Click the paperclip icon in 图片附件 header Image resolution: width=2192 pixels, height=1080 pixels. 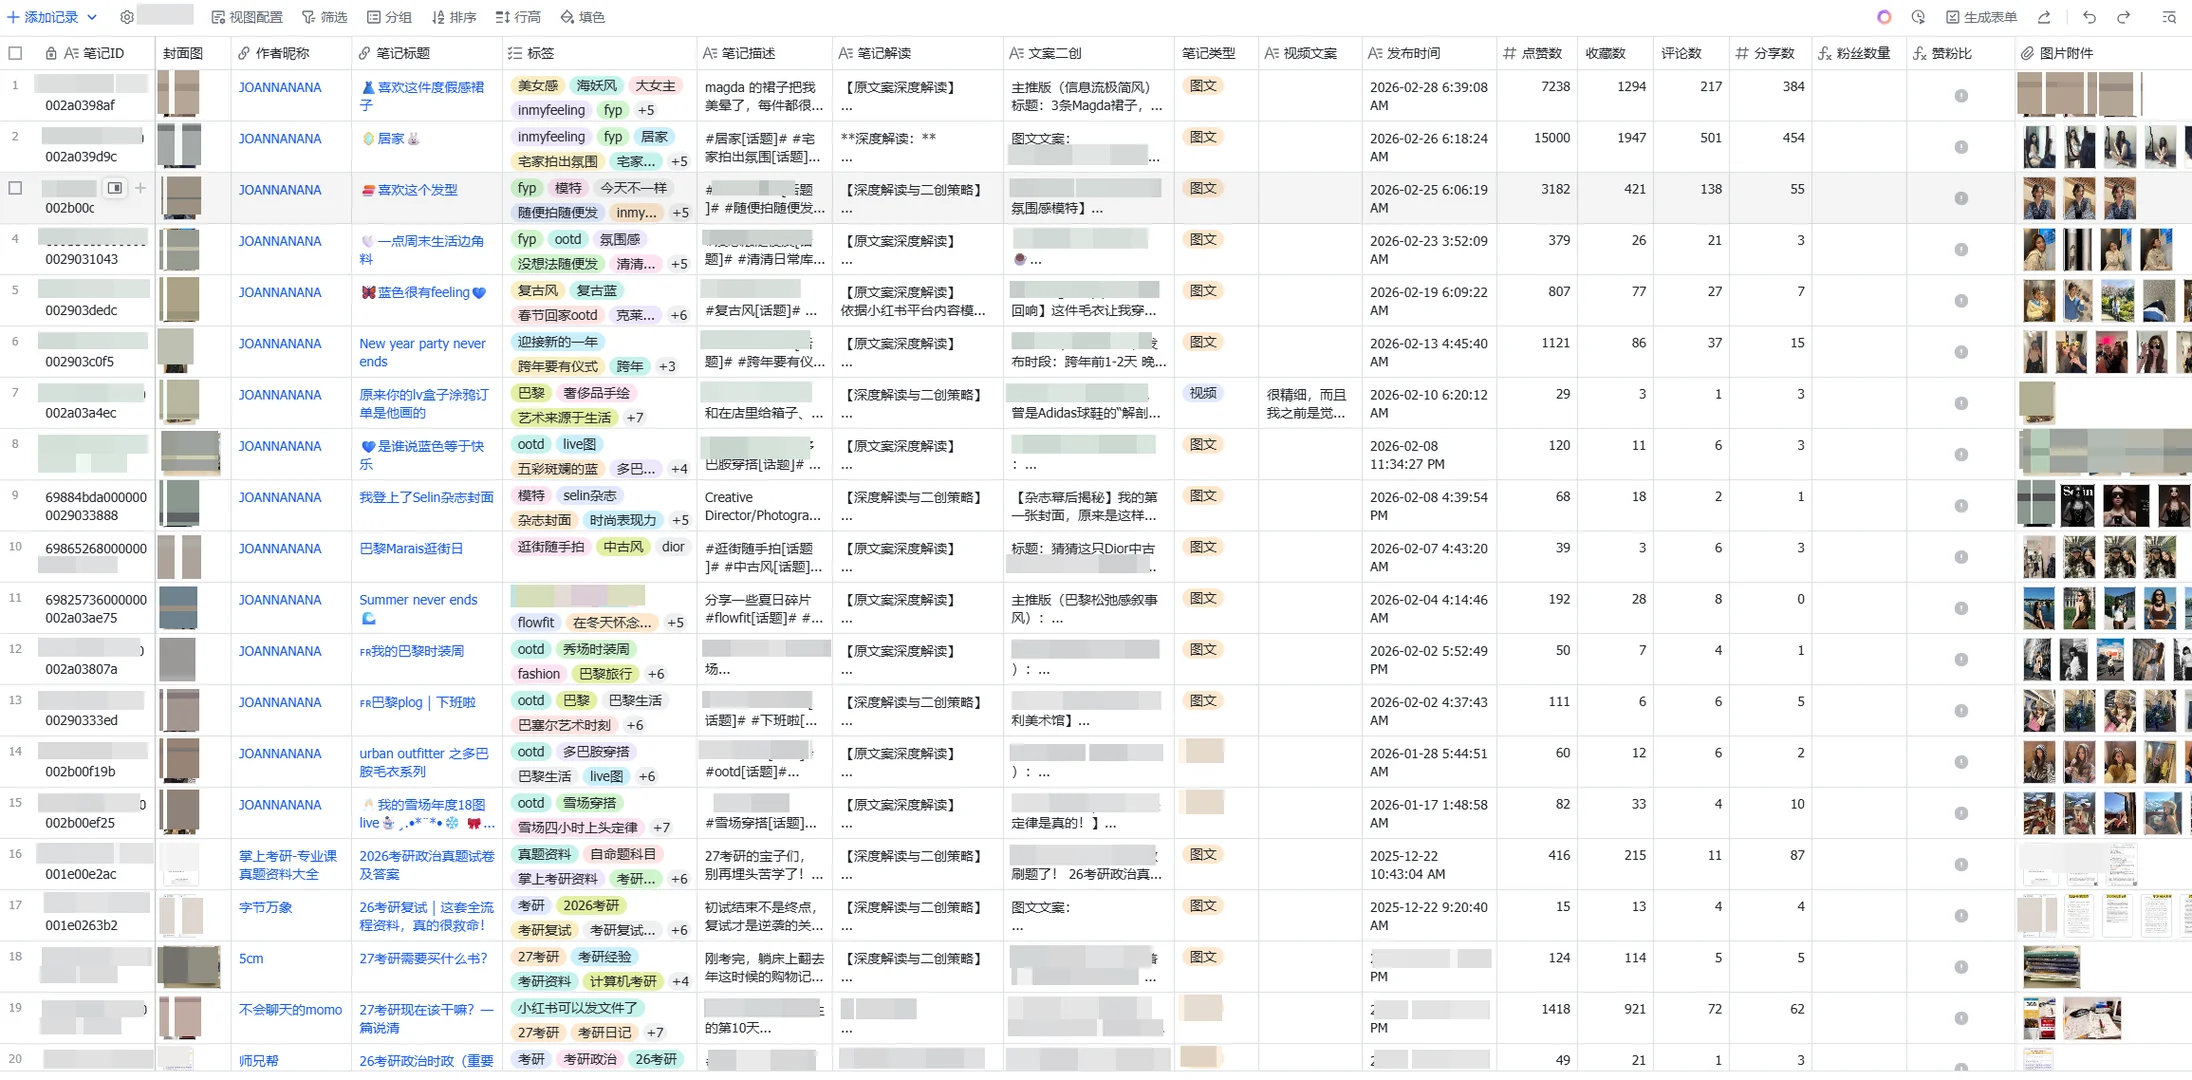pos(2028,53)
